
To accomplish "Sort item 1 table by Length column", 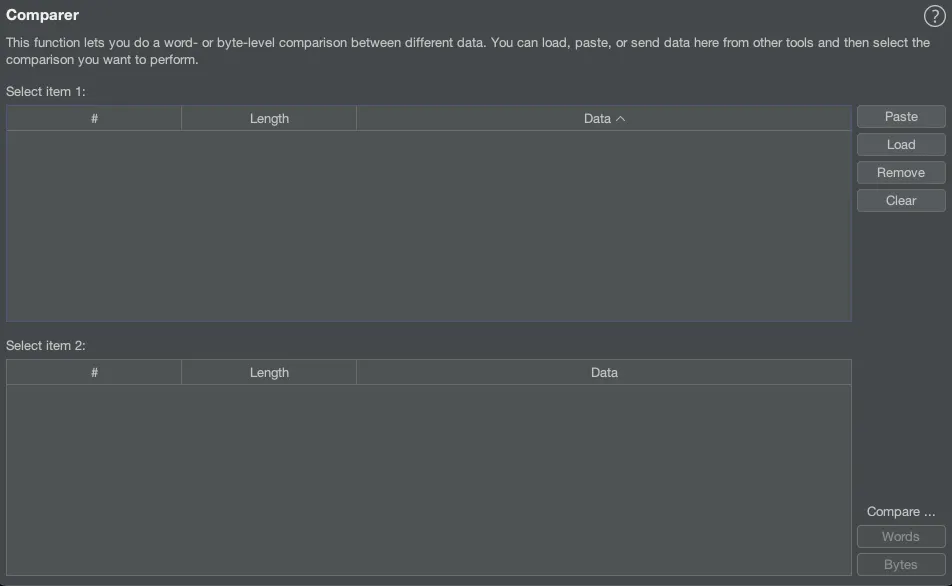I will (x=269, y=119).
